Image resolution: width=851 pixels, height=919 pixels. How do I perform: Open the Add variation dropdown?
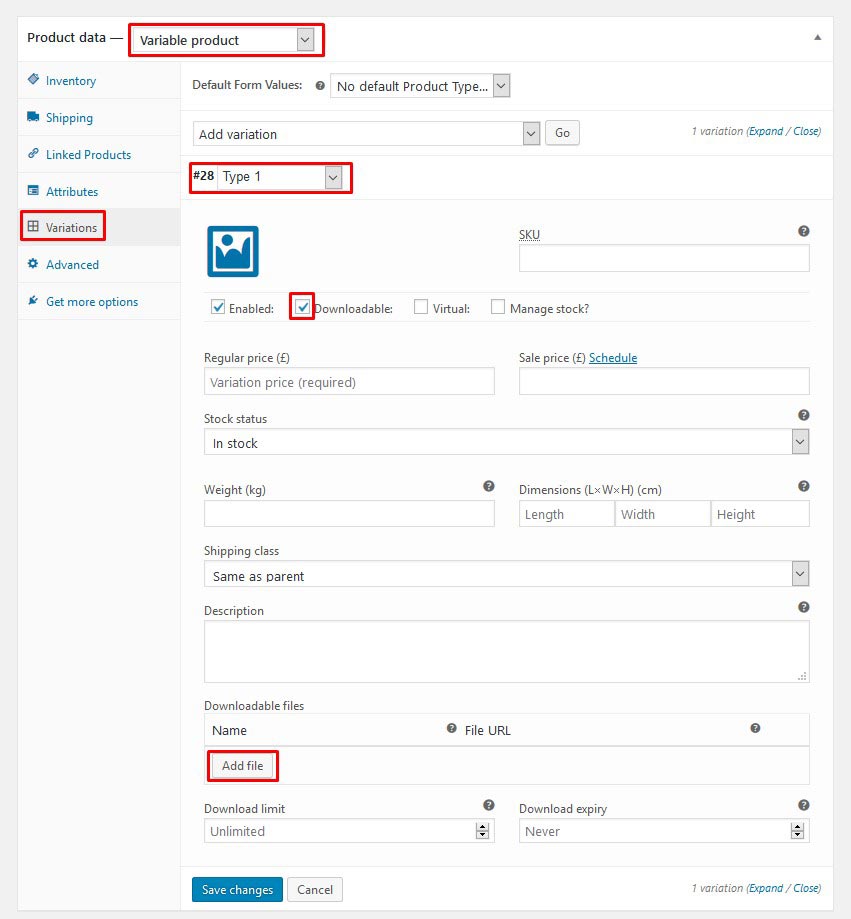point(367,134)
